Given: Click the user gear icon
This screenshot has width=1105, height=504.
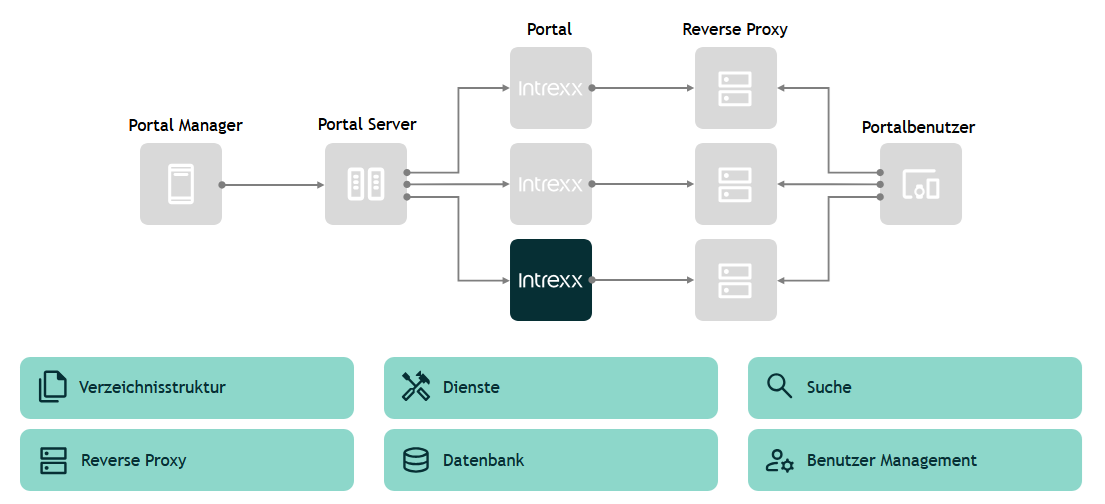Looking at the screenshot, I should 779,460.
